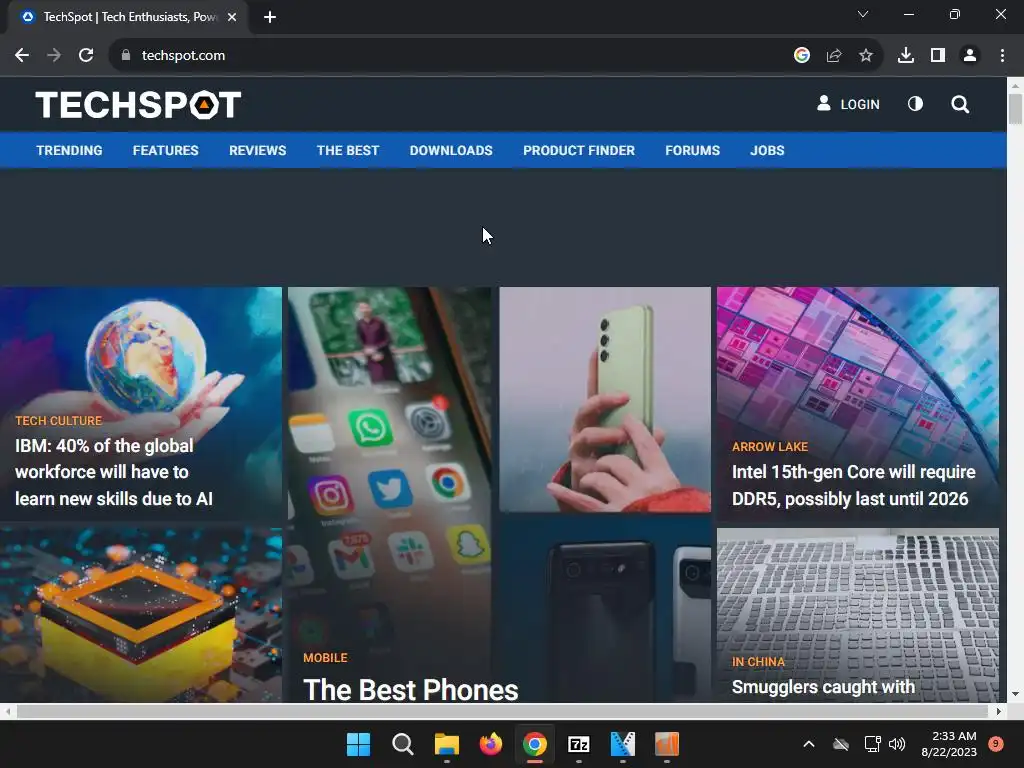Open IBM 40% global workforce article
Viewport: 1024px width, 768px height.
pyautogui.click(x=114, y=472)
